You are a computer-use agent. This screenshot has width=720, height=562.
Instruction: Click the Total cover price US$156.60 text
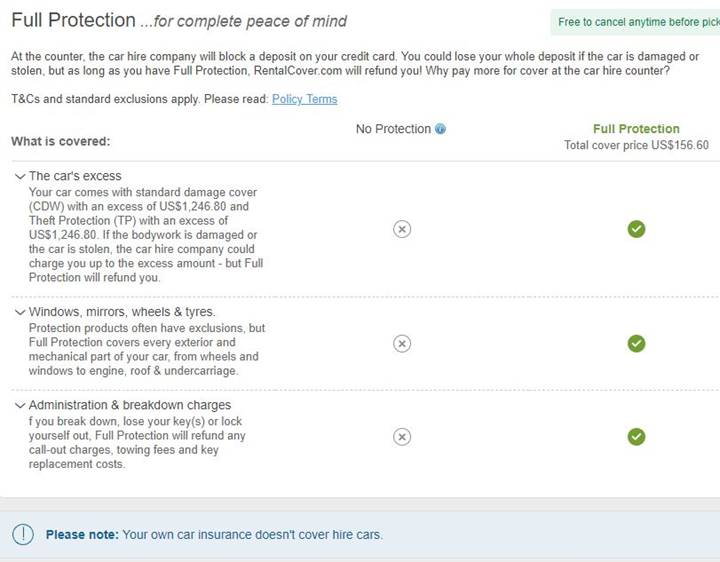pos(636,145)
